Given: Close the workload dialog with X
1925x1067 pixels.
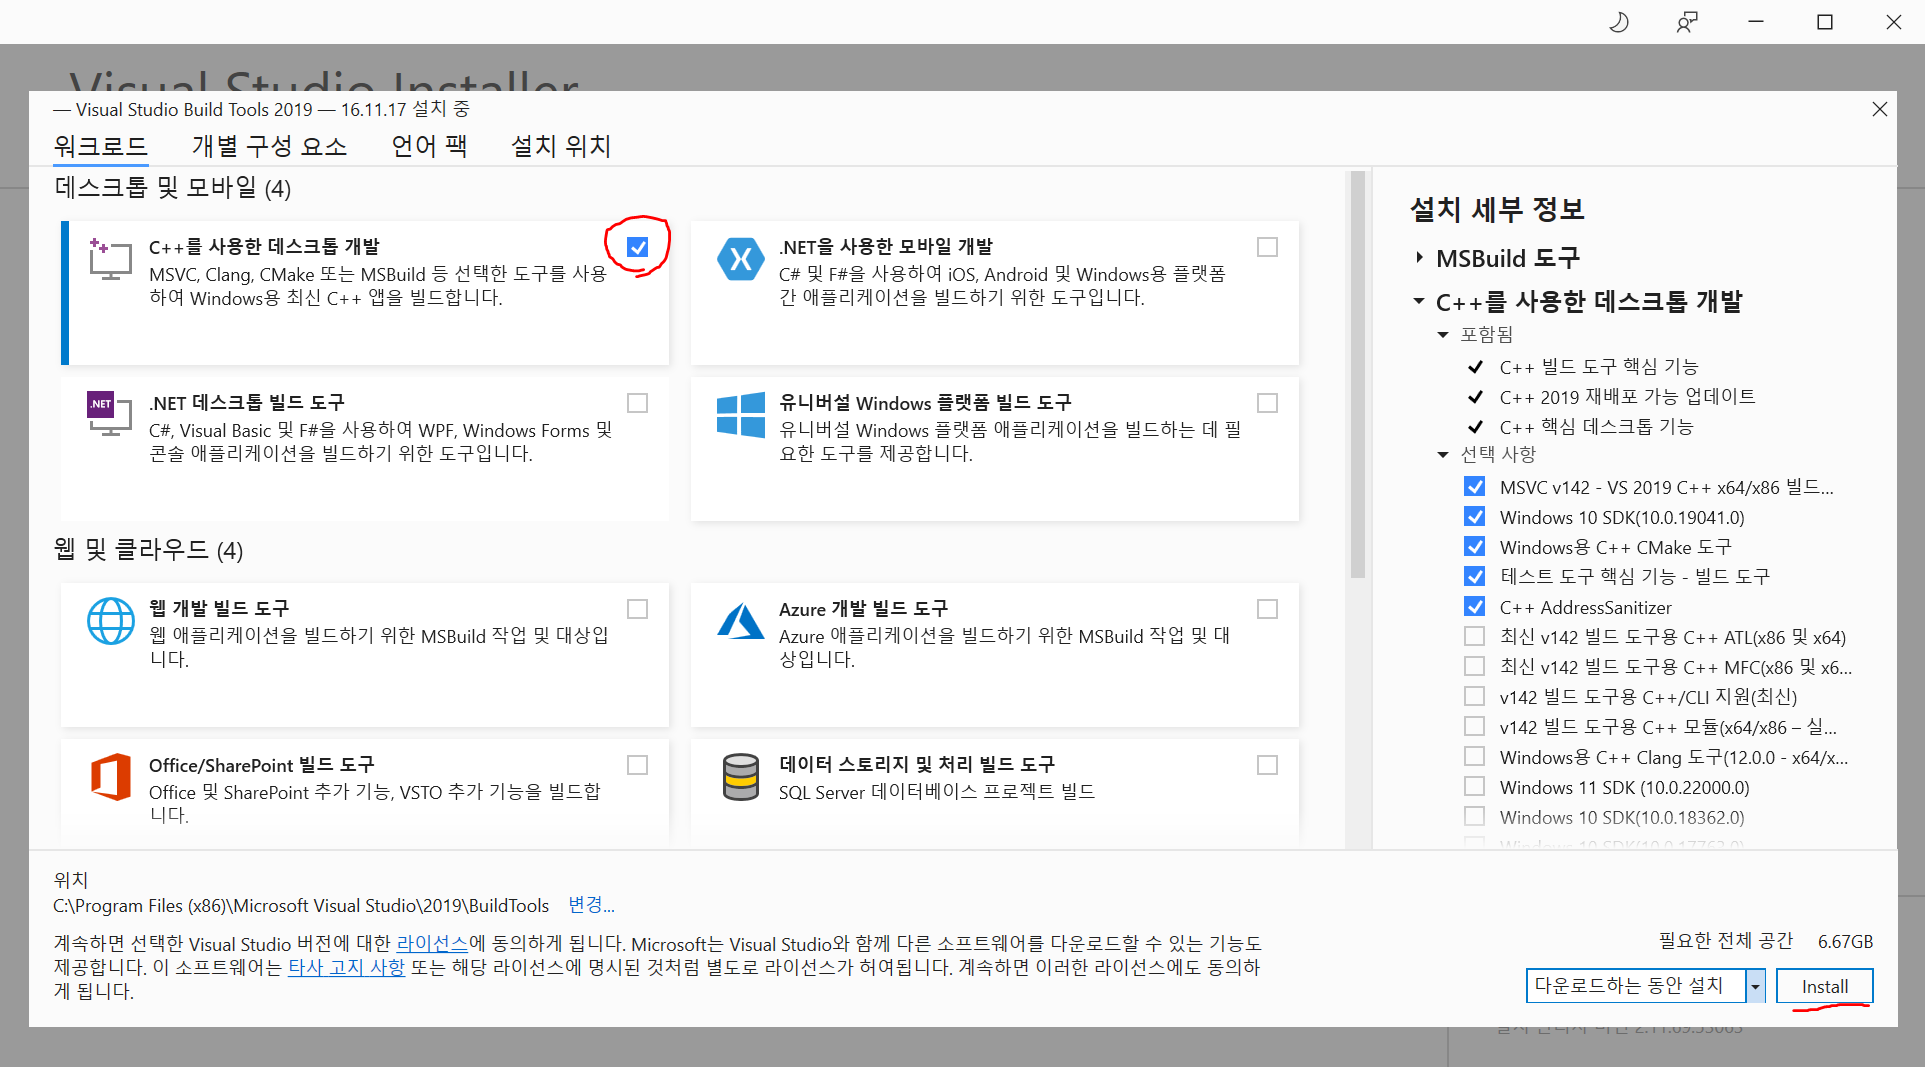Looking at the screenshot, I should coord(1879,109).
